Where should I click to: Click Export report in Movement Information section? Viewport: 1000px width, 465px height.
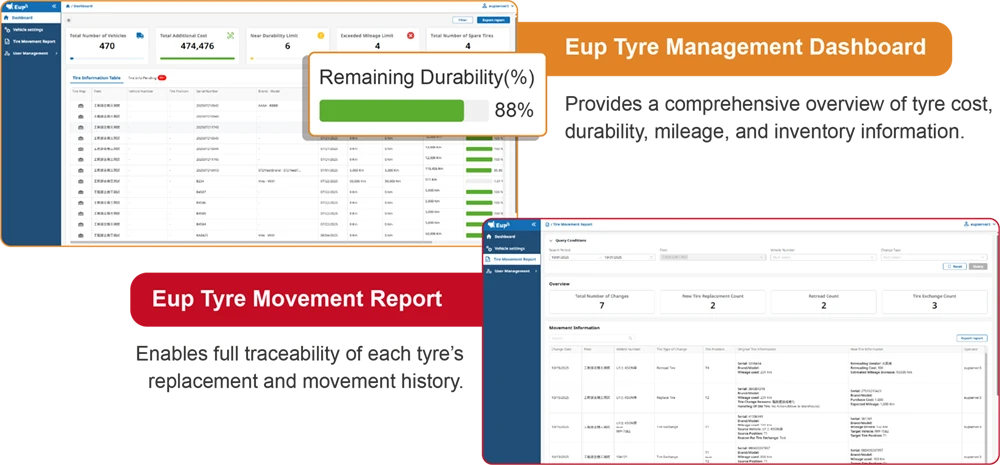[972, 338]
